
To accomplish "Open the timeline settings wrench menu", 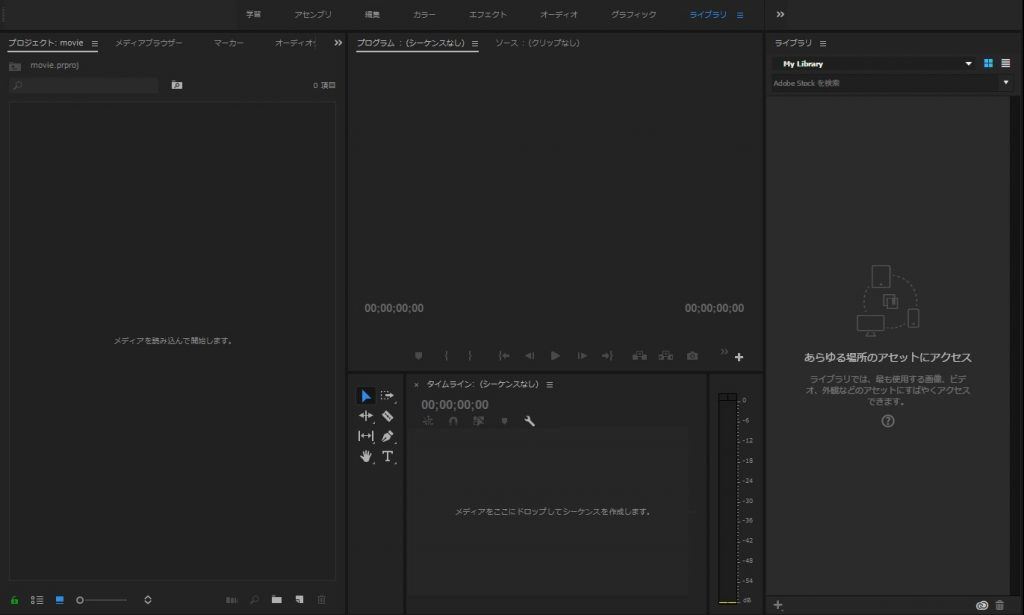I will (x=530, y=421).
